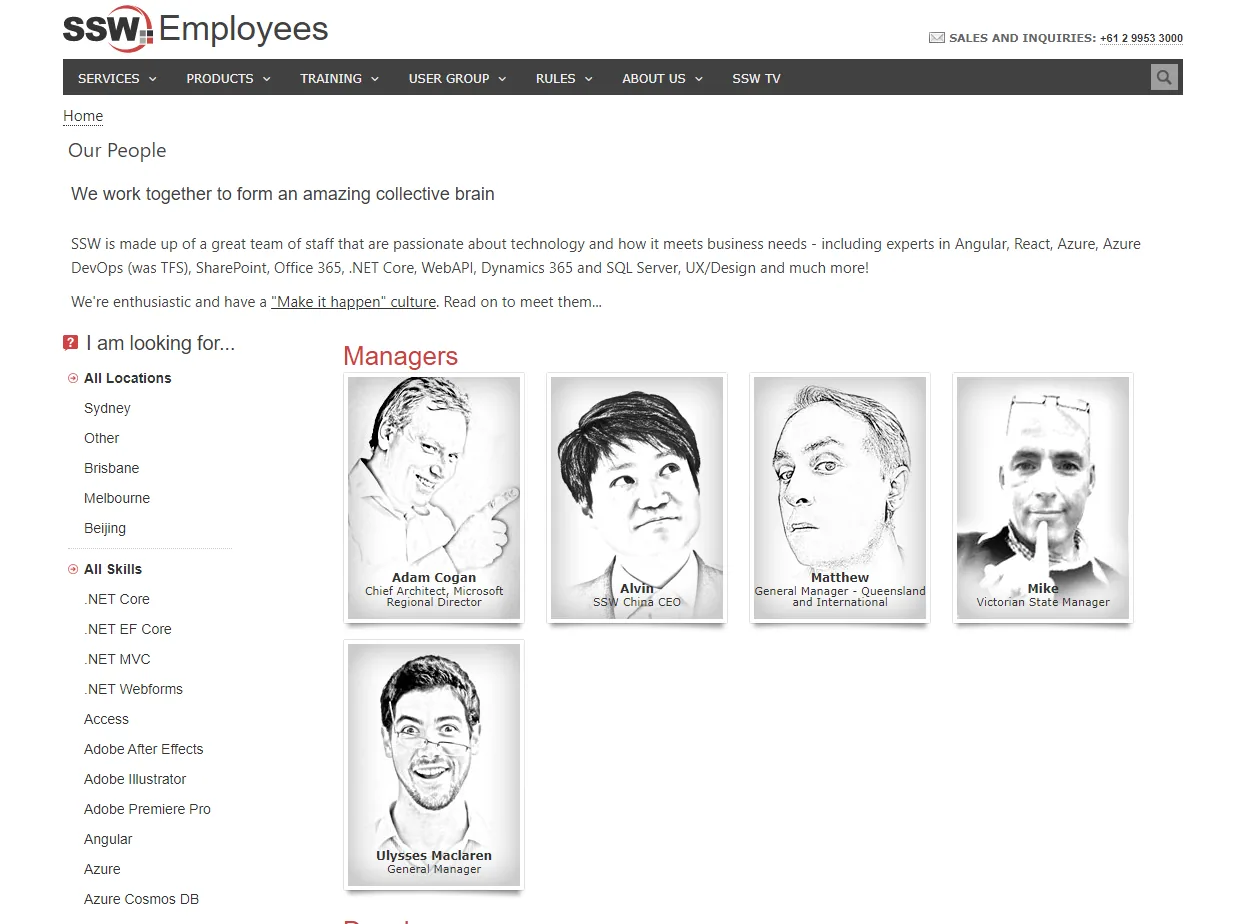Click the Our People heading
Viewport: 1246px width, 924px height.
[117, 151]
